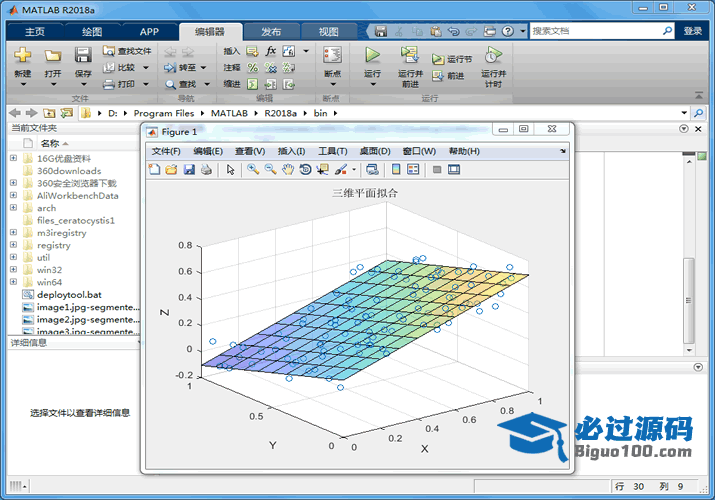The image size is (715, 500).
Task: Open the New (新建) dropdown arrow
Action: 23,84
